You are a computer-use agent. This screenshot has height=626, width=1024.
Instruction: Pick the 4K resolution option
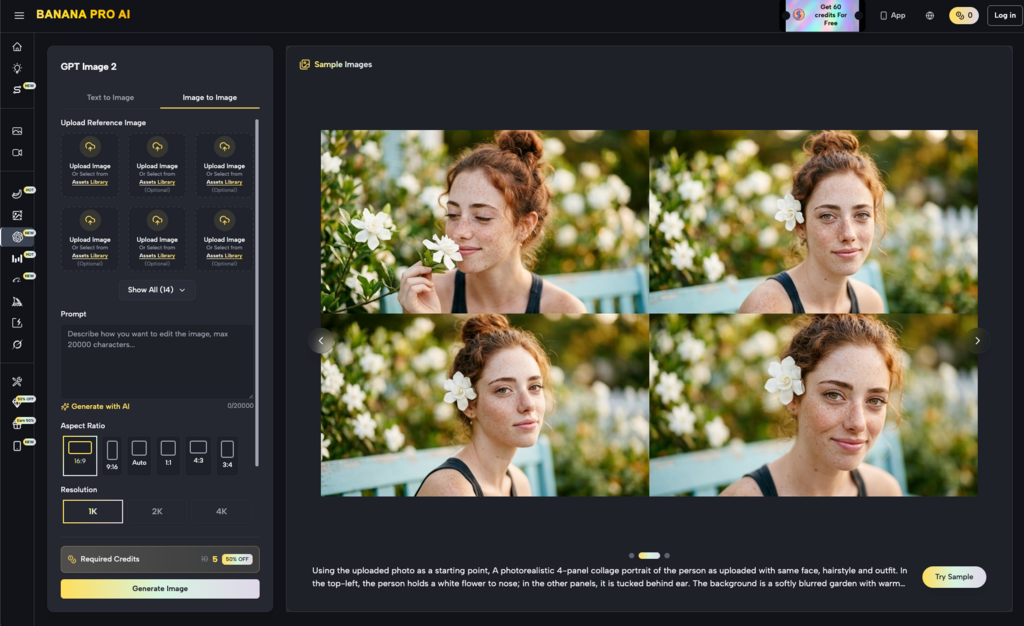pyautogui.click(x=221, y=511)
